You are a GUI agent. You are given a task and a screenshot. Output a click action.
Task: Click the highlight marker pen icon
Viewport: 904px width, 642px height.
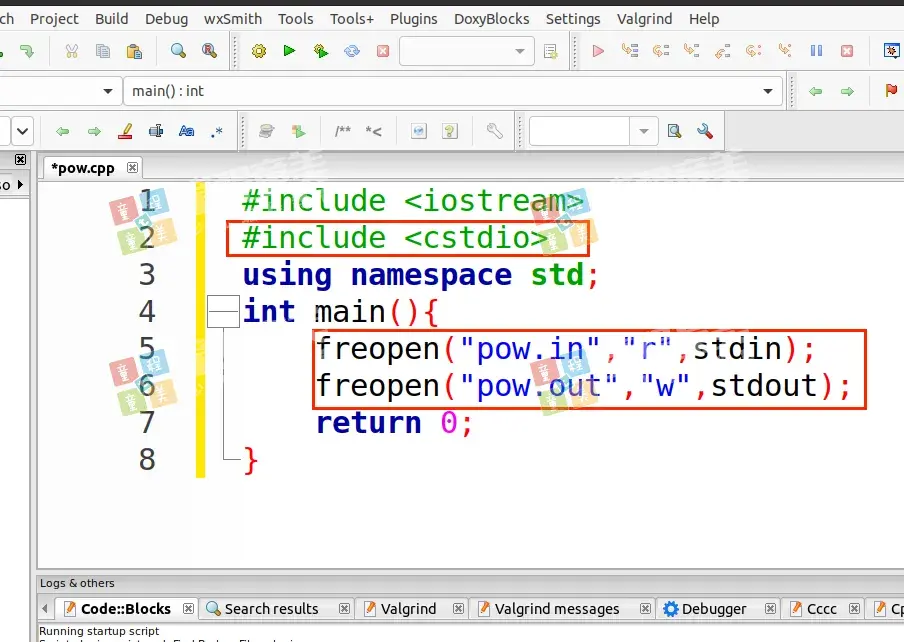pos(125,131)
